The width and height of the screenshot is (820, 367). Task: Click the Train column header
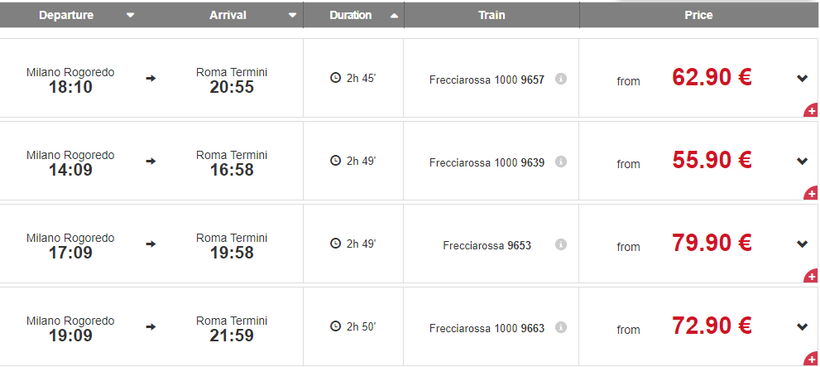click(x=492, y=15)
